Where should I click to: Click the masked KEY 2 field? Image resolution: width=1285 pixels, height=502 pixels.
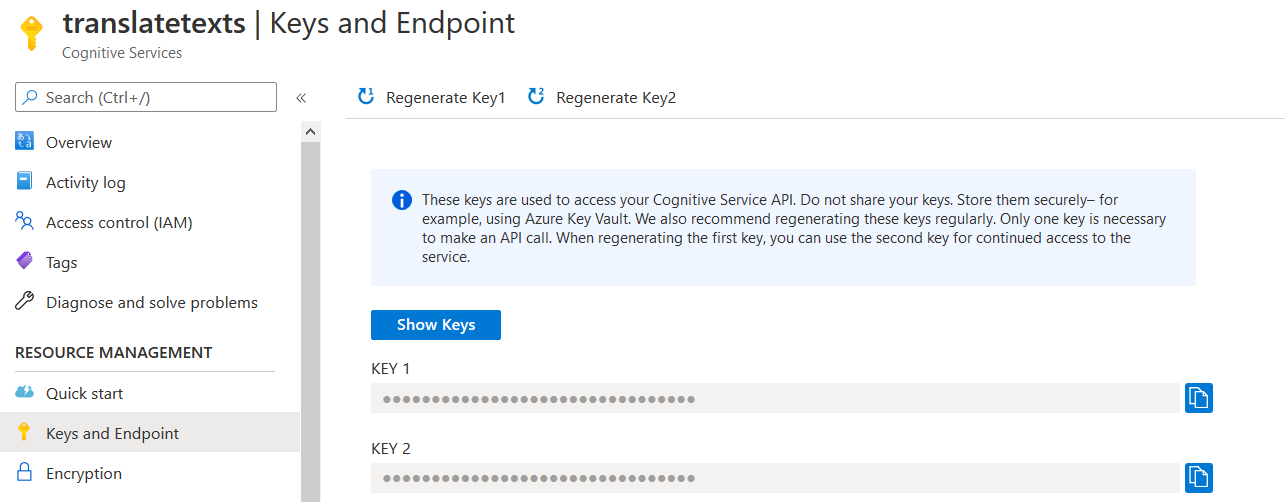(775, 478)
